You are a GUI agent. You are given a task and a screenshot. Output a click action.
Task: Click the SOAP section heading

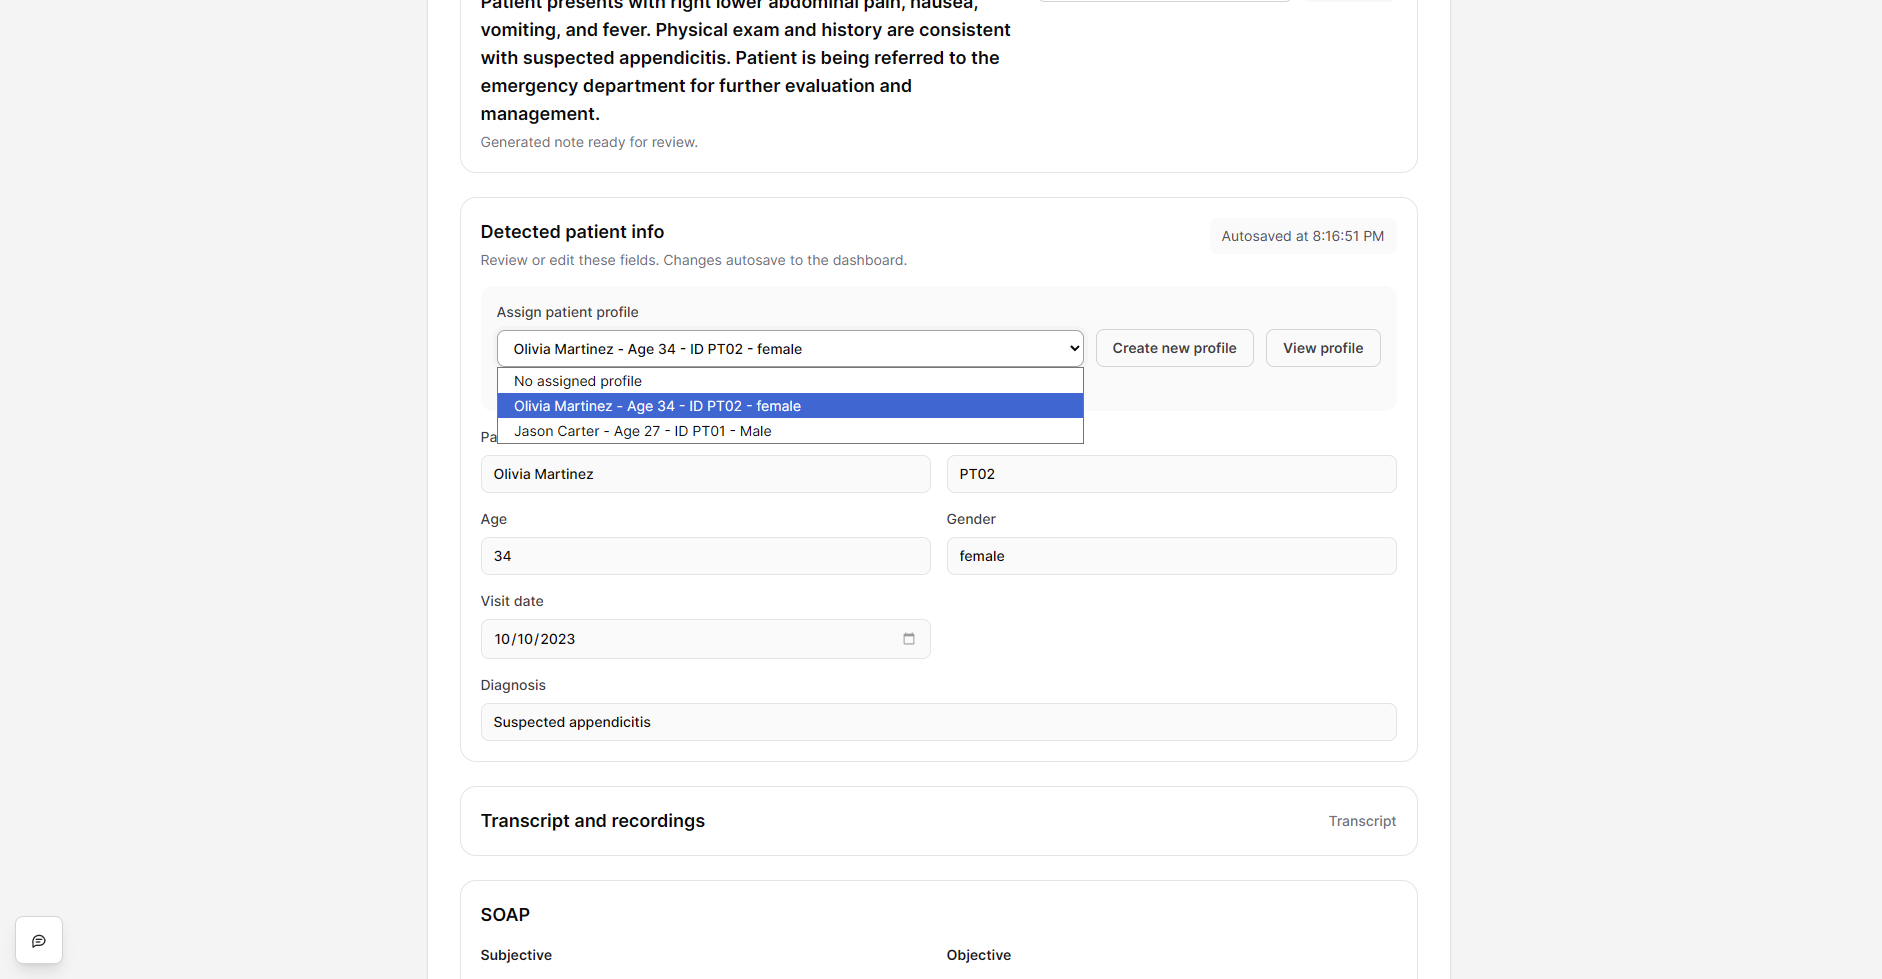point(505,915)
